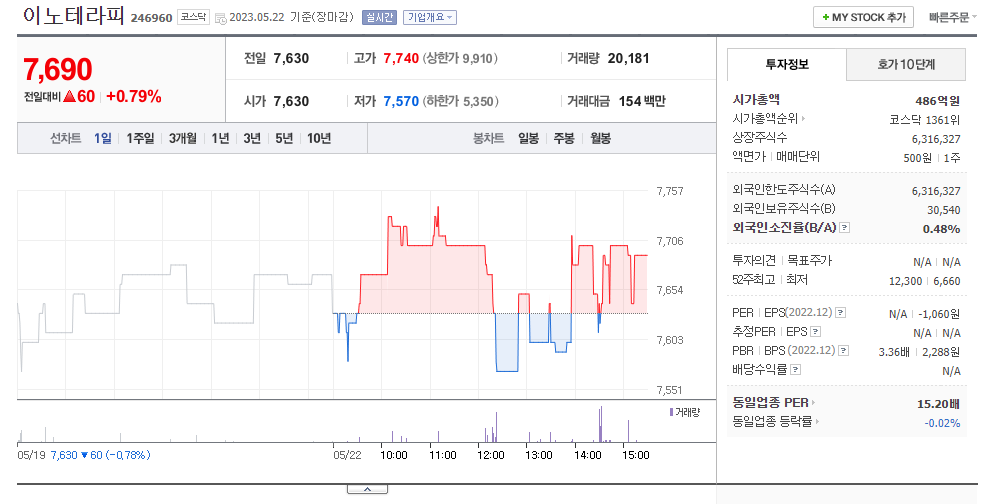Switch to 일봉 candlestick chart
The width and height of the screenshot is (1007, 504).
pos(529,138)
